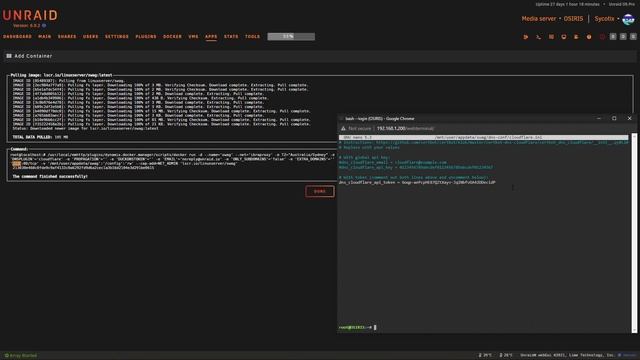The height and width of the screenshot is (360, 640).
Task: Click the user avatar image
Action: click(628, 19)
